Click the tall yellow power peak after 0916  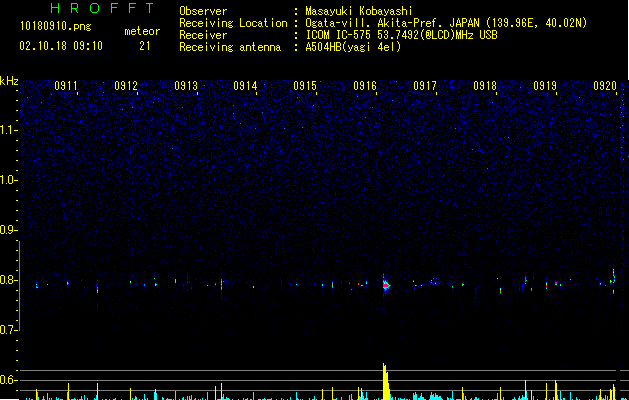pyautogui.click(x=386, y=382)
